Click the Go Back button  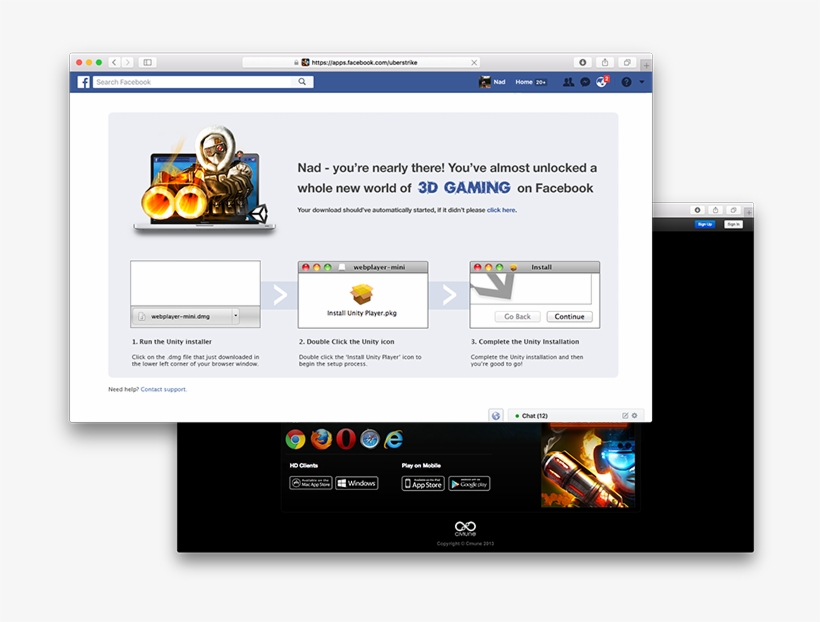[x=517, y=316]
